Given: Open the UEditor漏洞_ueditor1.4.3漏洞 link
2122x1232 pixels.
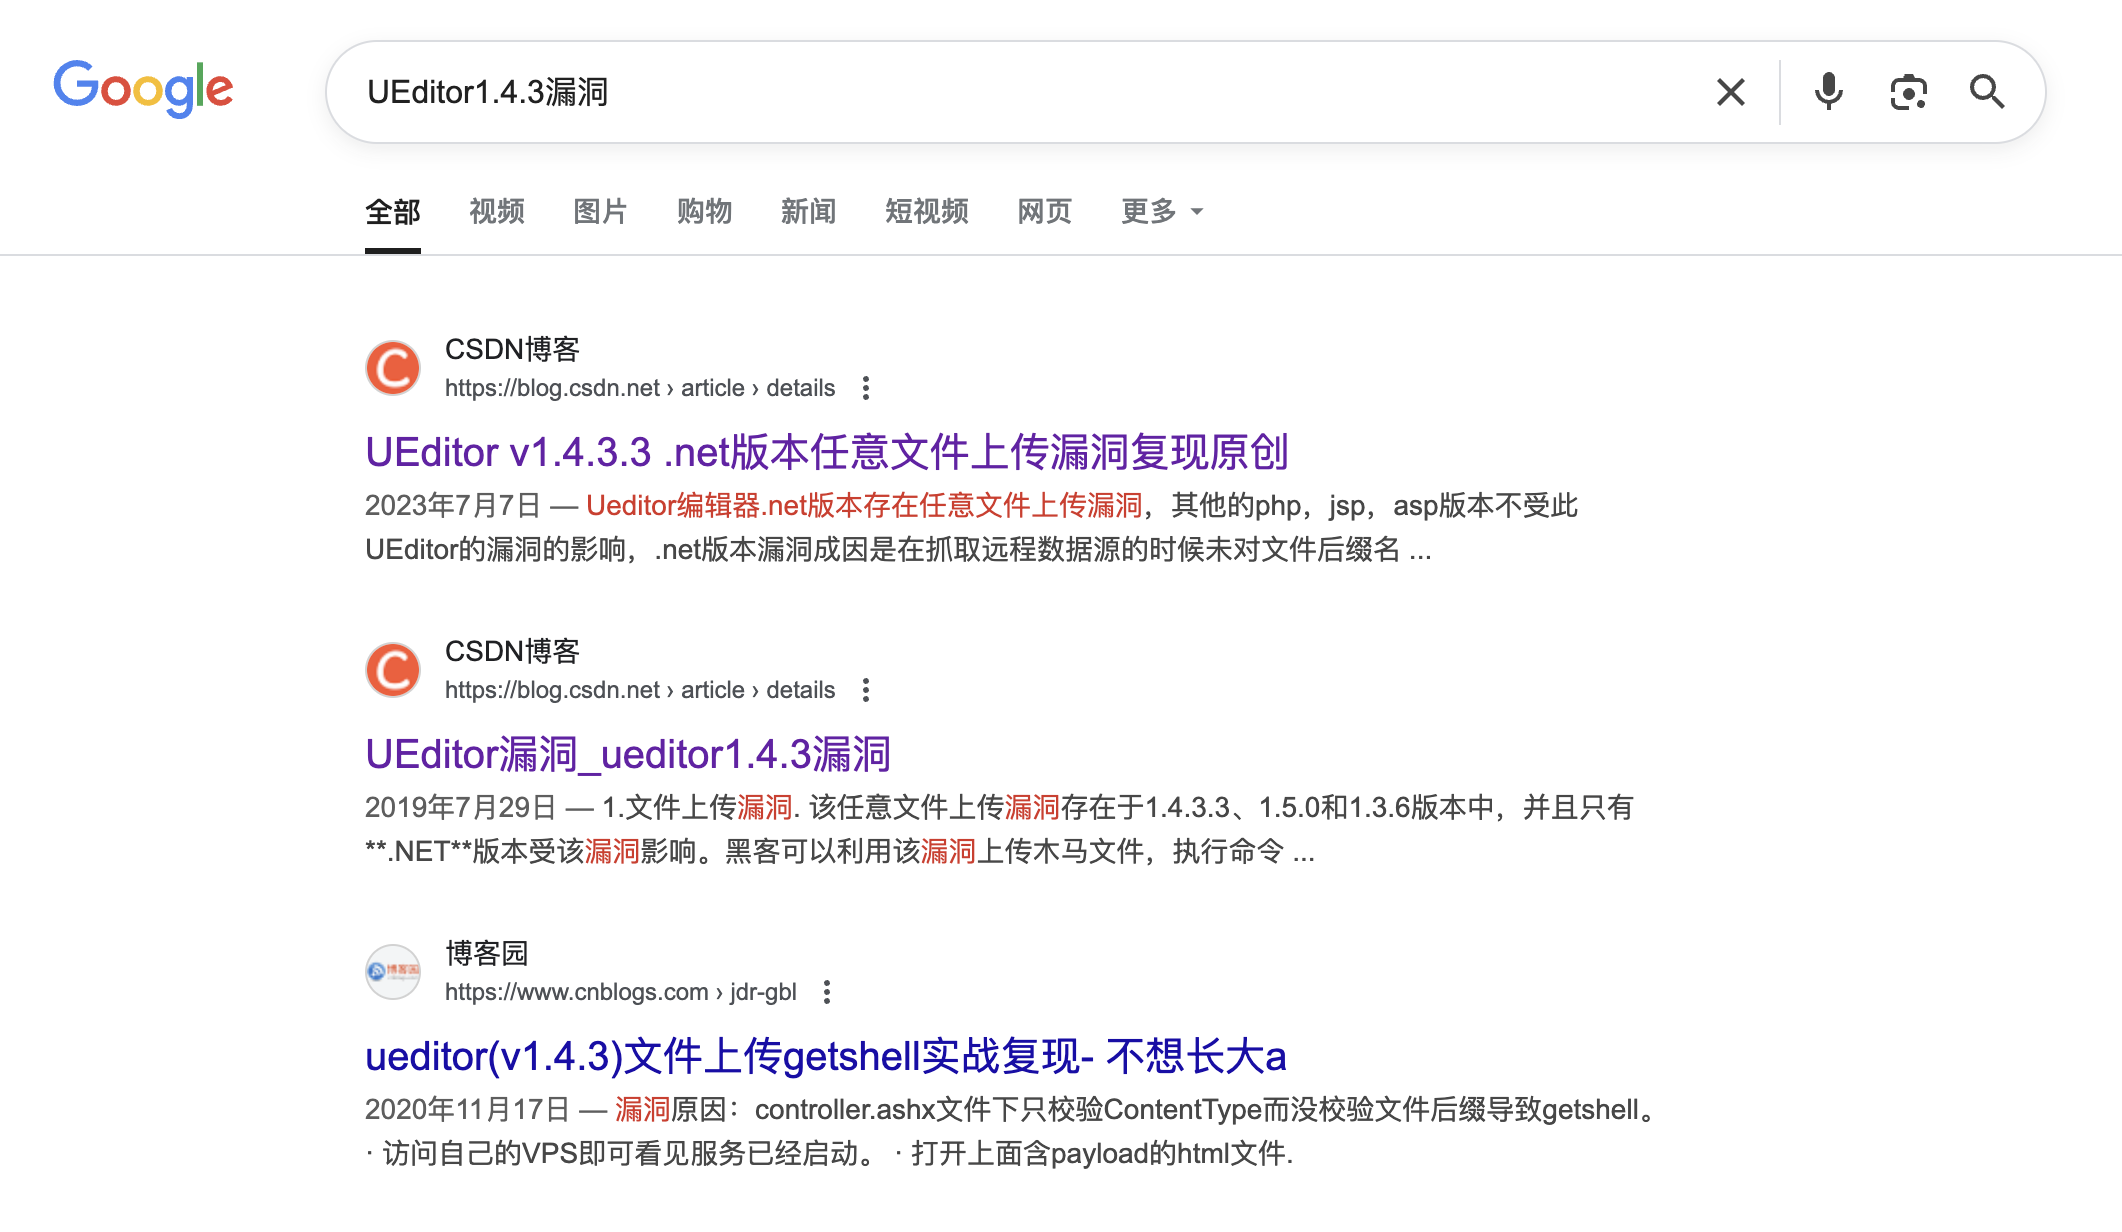Looking at the screenshot, I should point(628,755).
